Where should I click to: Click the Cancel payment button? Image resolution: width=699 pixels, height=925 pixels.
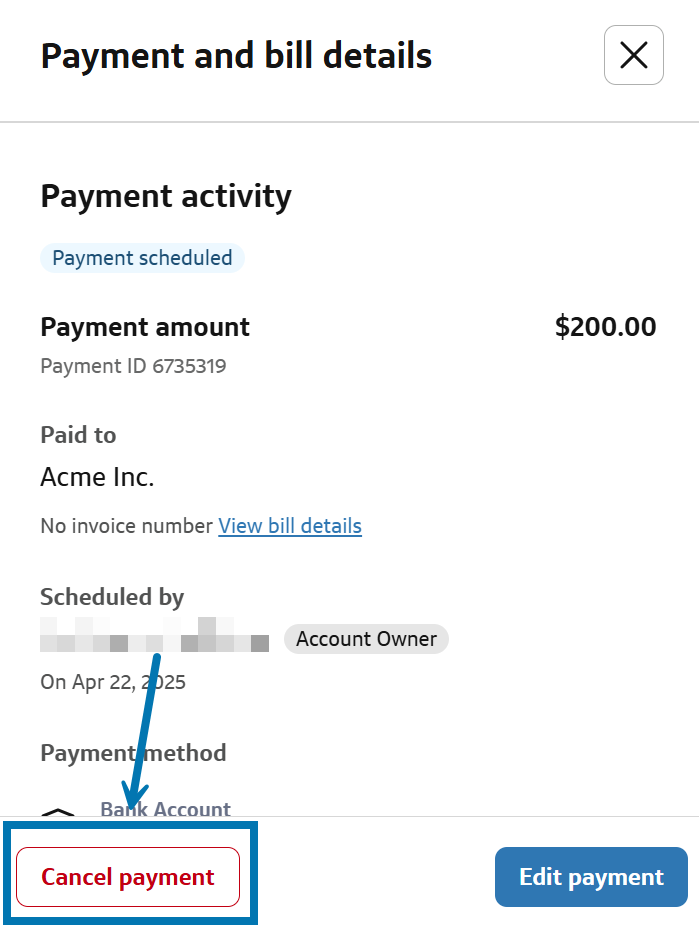coord(128,877)
